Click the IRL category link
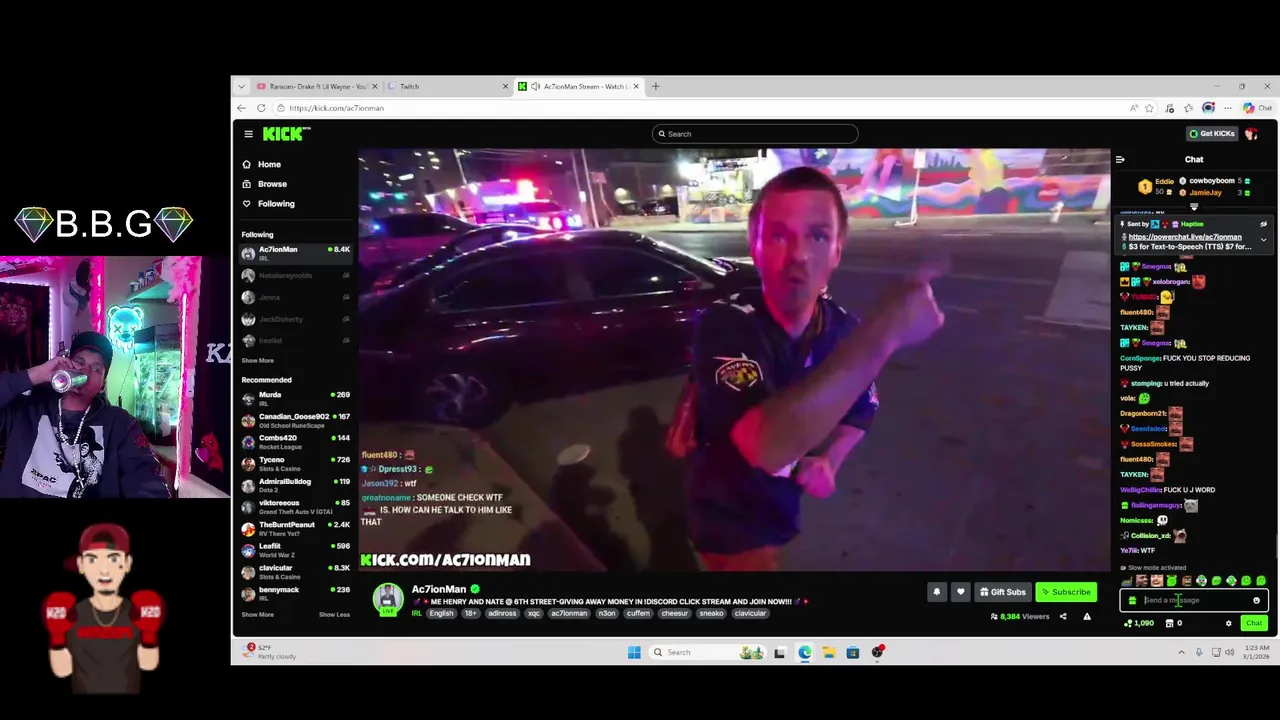 pyautogui.click(x=416, y=614)
